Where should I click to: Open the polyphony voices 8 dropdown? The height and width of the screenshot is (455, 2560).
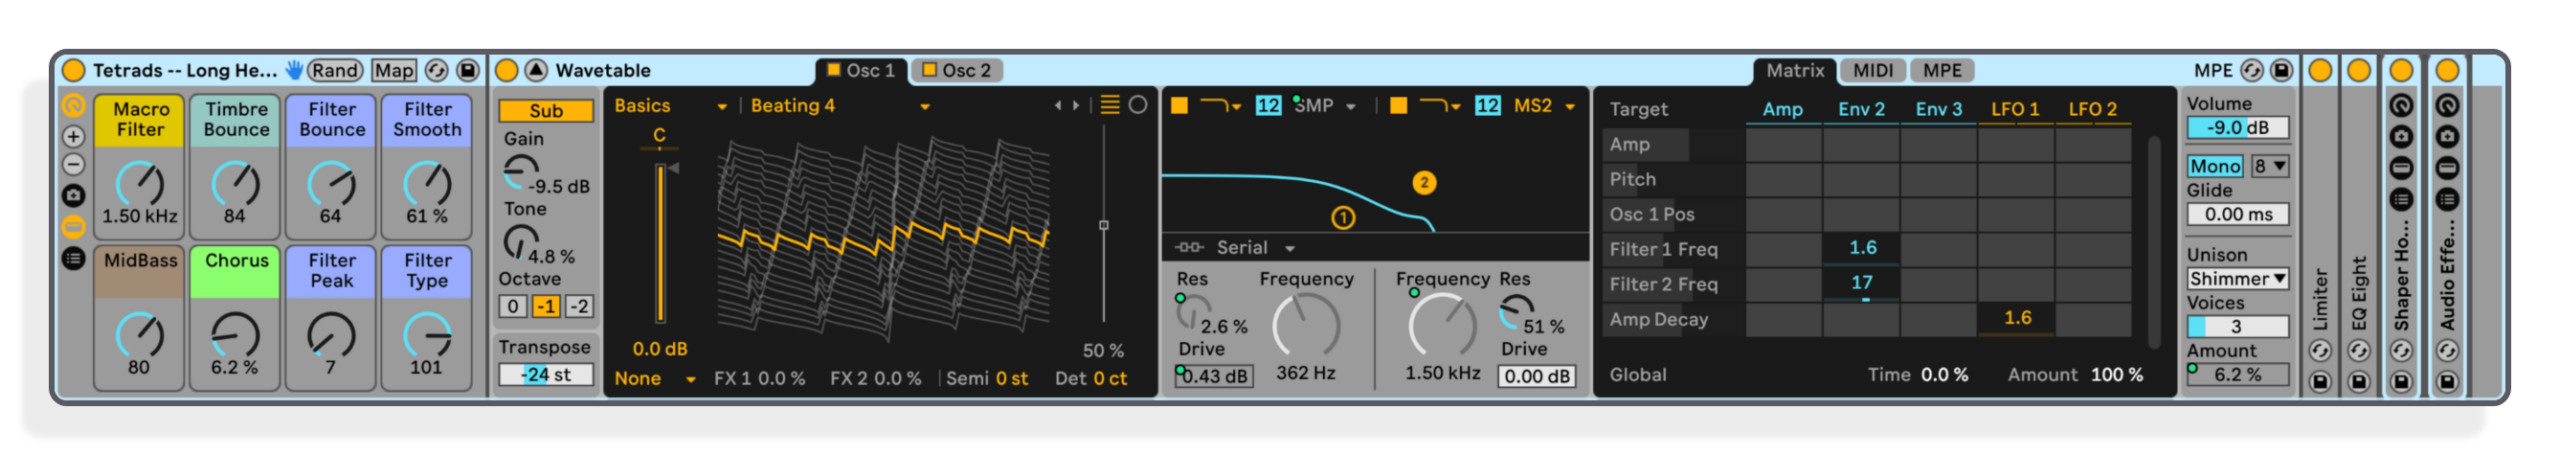coord(2270,166)
